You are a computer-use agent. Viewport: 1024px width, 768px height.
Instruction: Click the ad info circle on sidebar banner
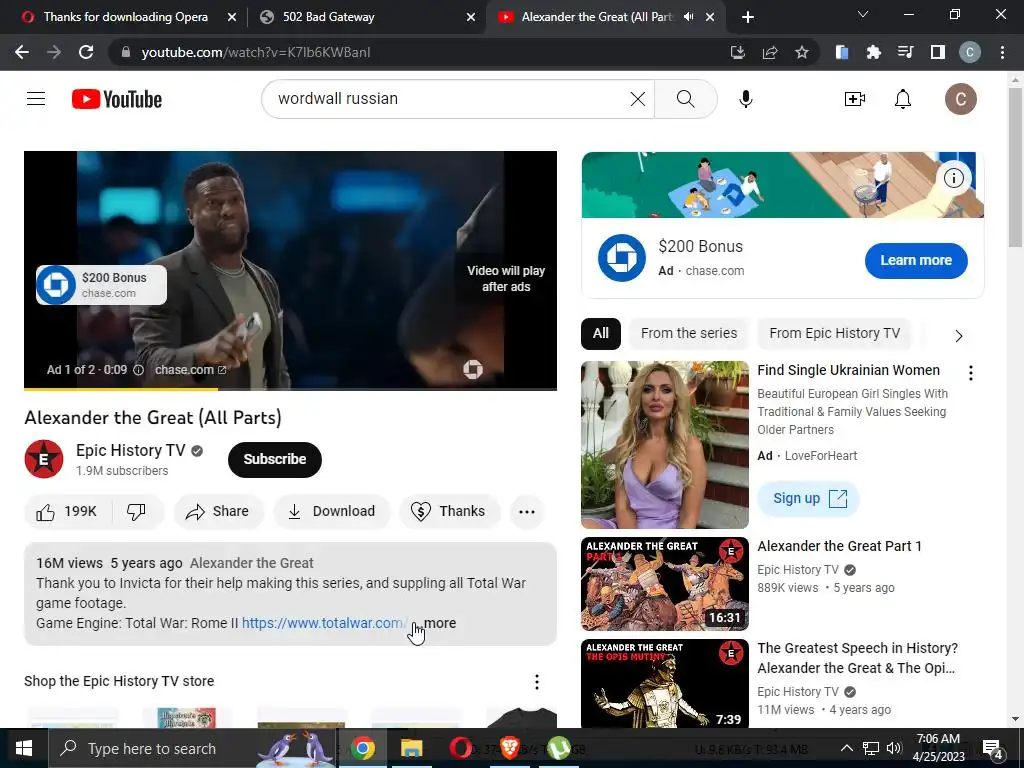click(953, 178)
